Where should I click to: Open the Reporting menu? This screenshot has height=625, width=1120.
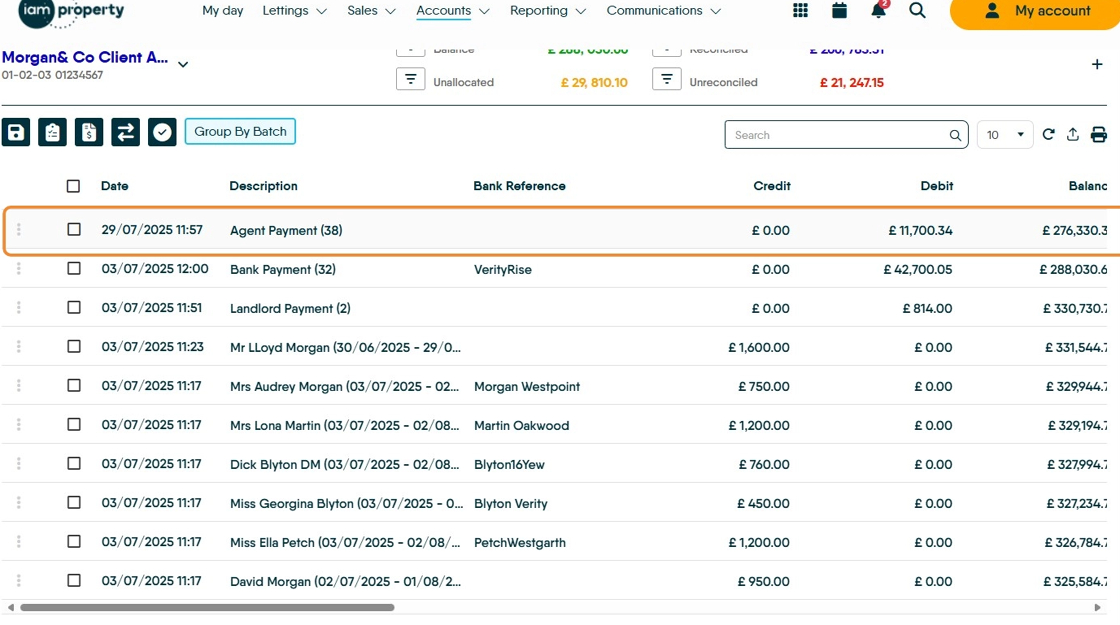547,11
